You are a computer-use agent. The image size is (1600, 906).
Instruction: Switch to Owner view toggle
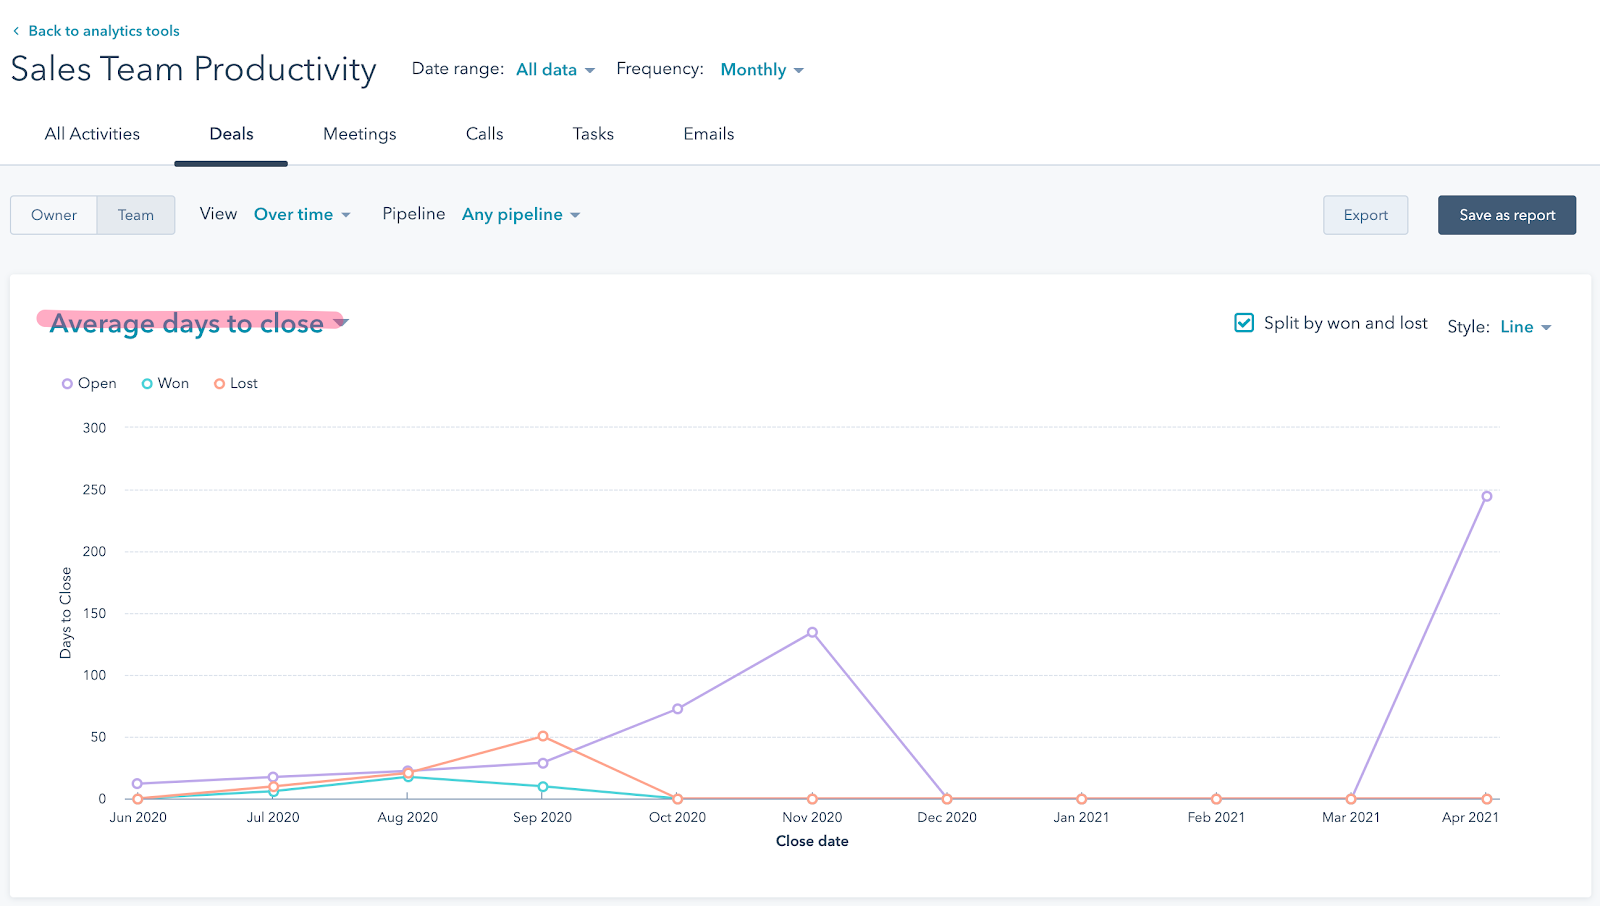pyautogui.click(x=54, y=215)
